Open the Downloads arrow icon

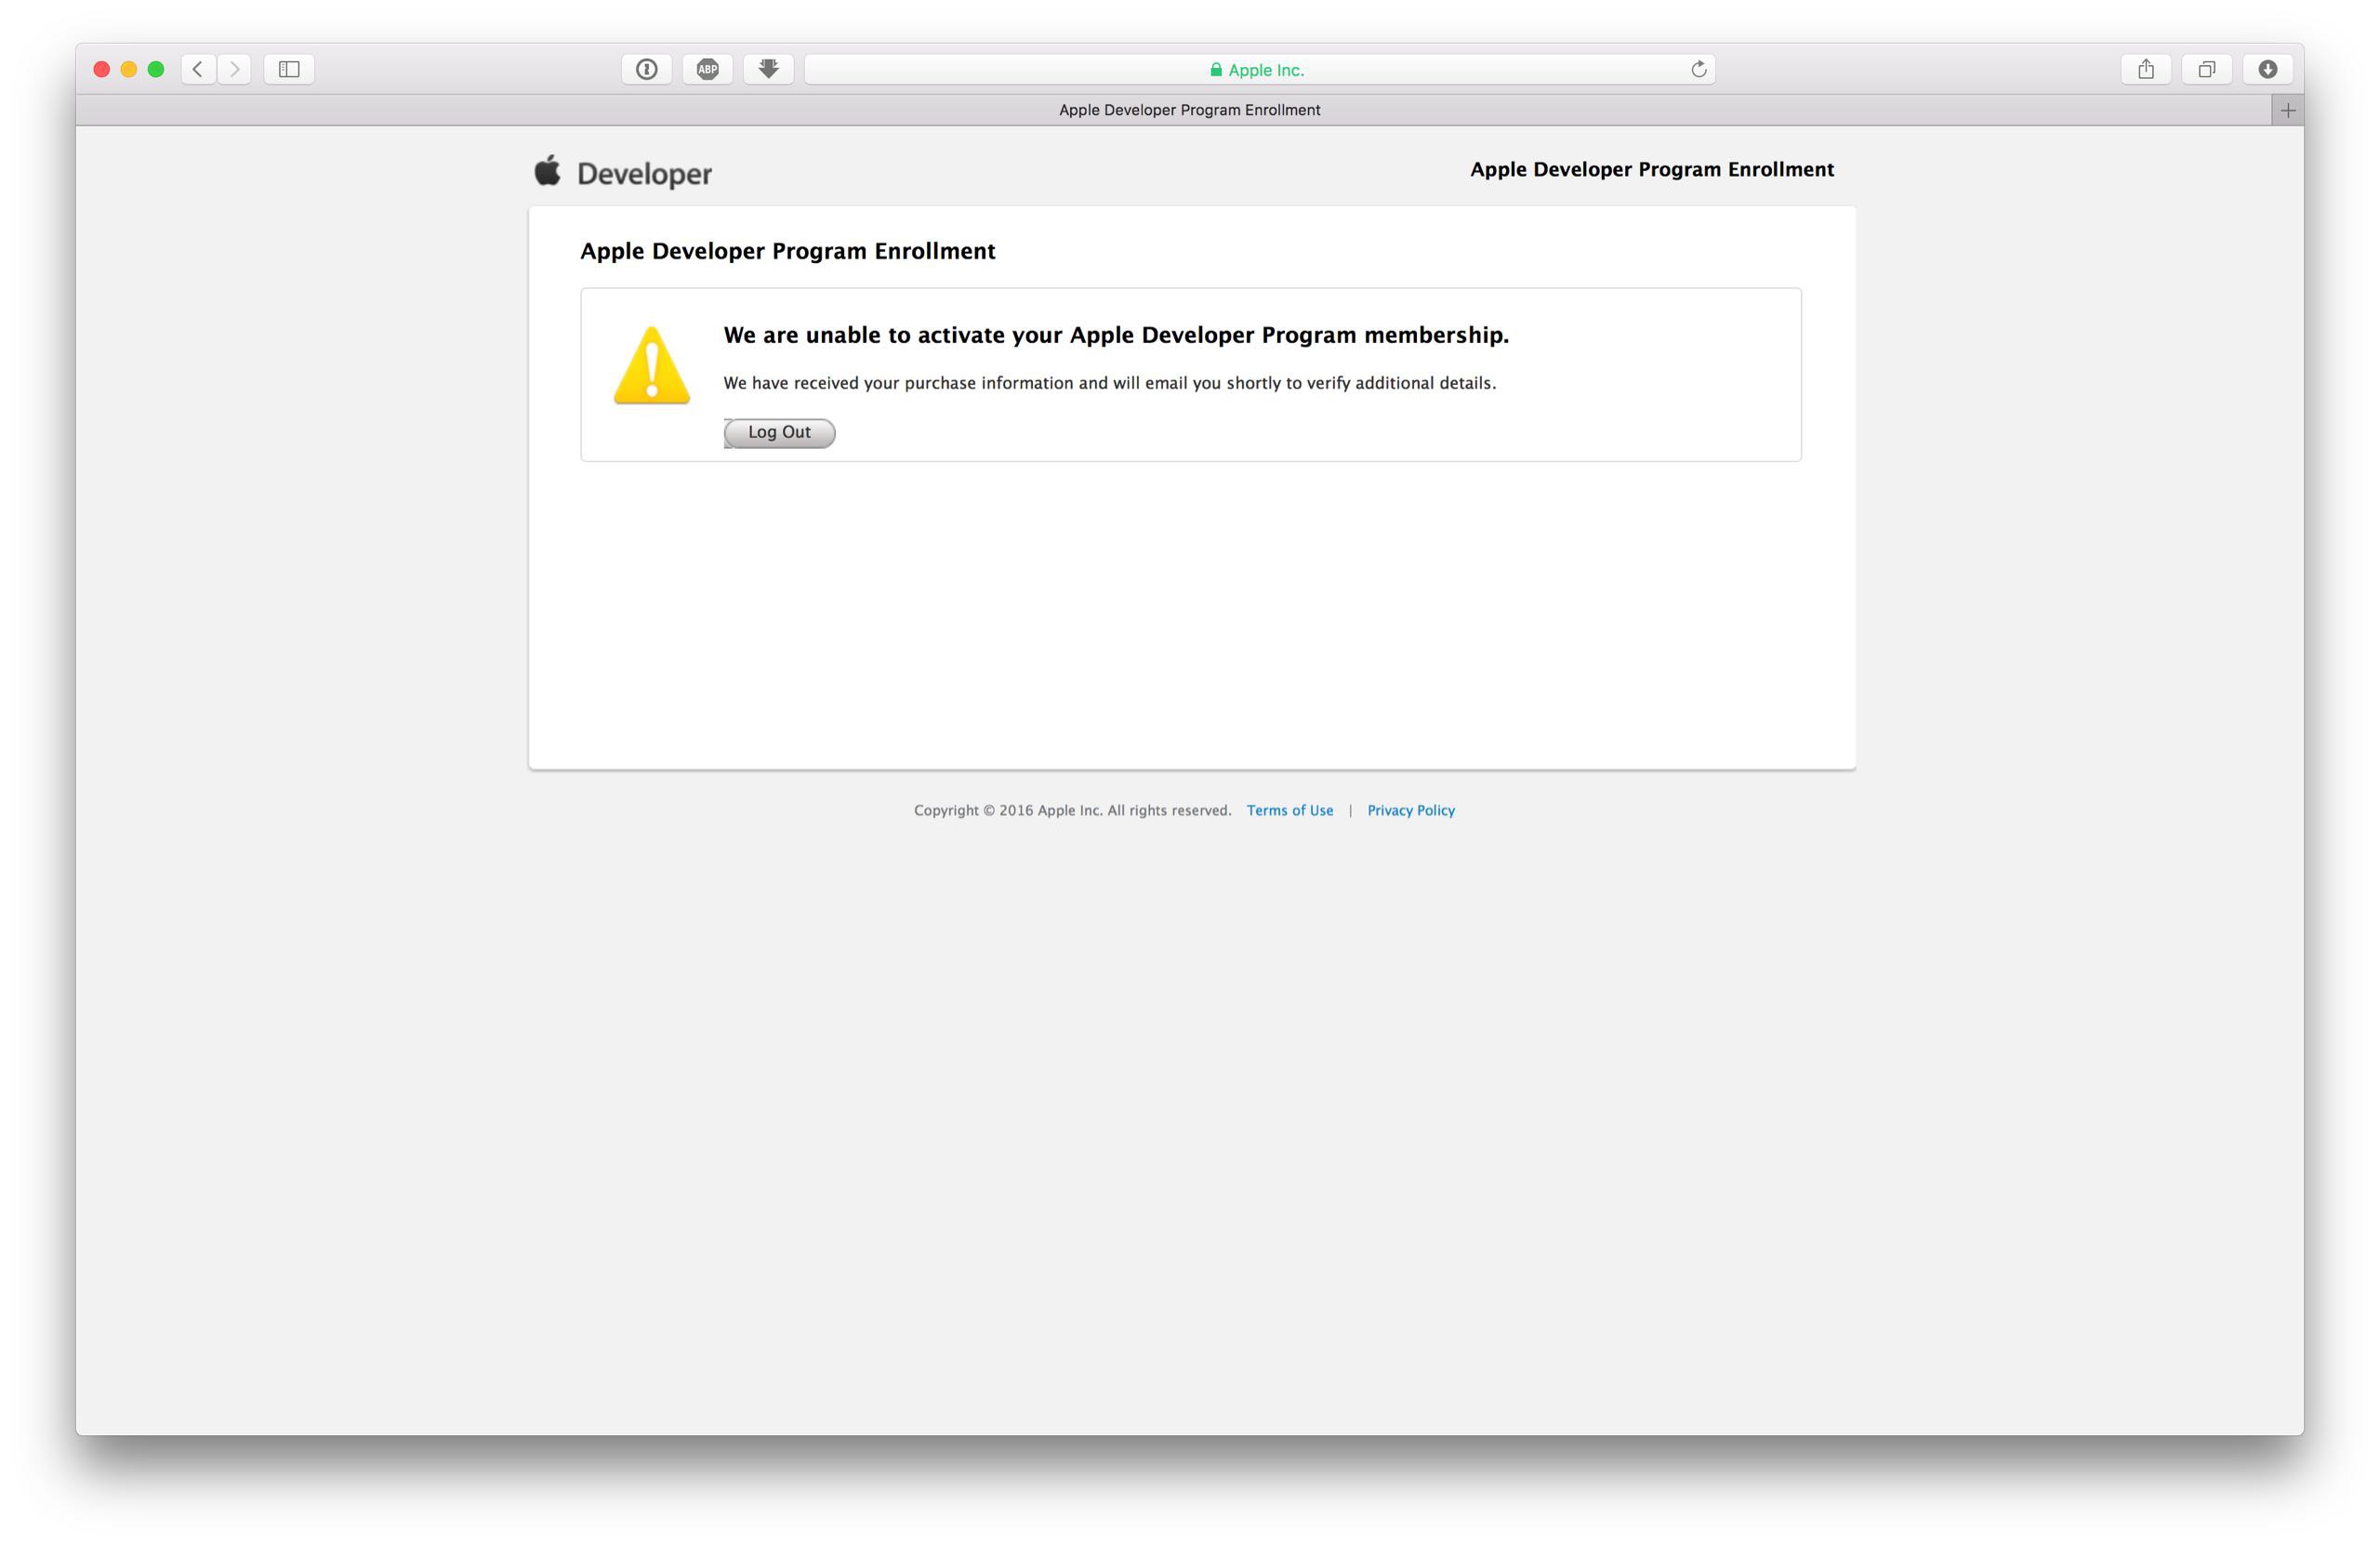2267,69
